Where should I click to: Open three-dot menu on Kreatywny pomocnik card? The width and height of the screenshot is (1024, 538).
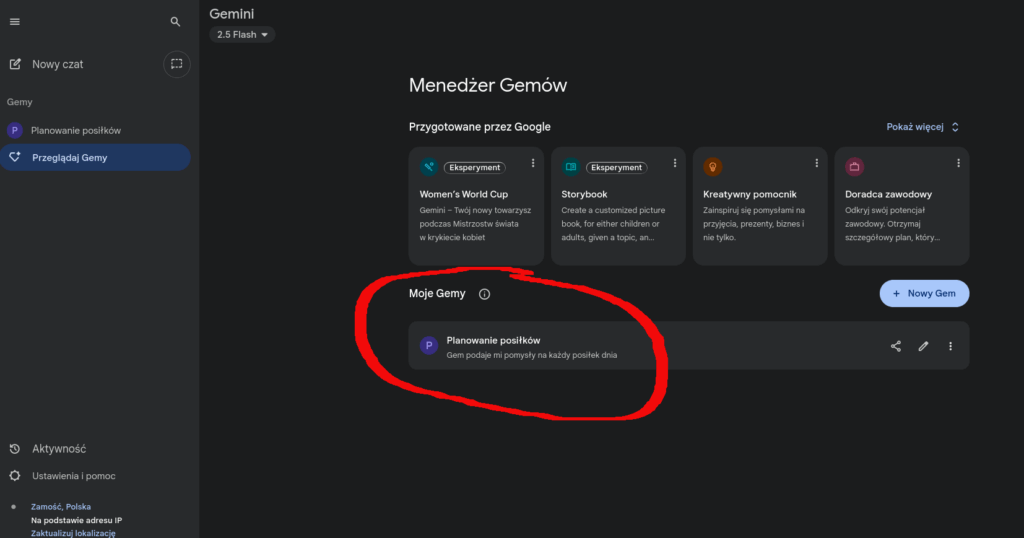click(817, 163)
